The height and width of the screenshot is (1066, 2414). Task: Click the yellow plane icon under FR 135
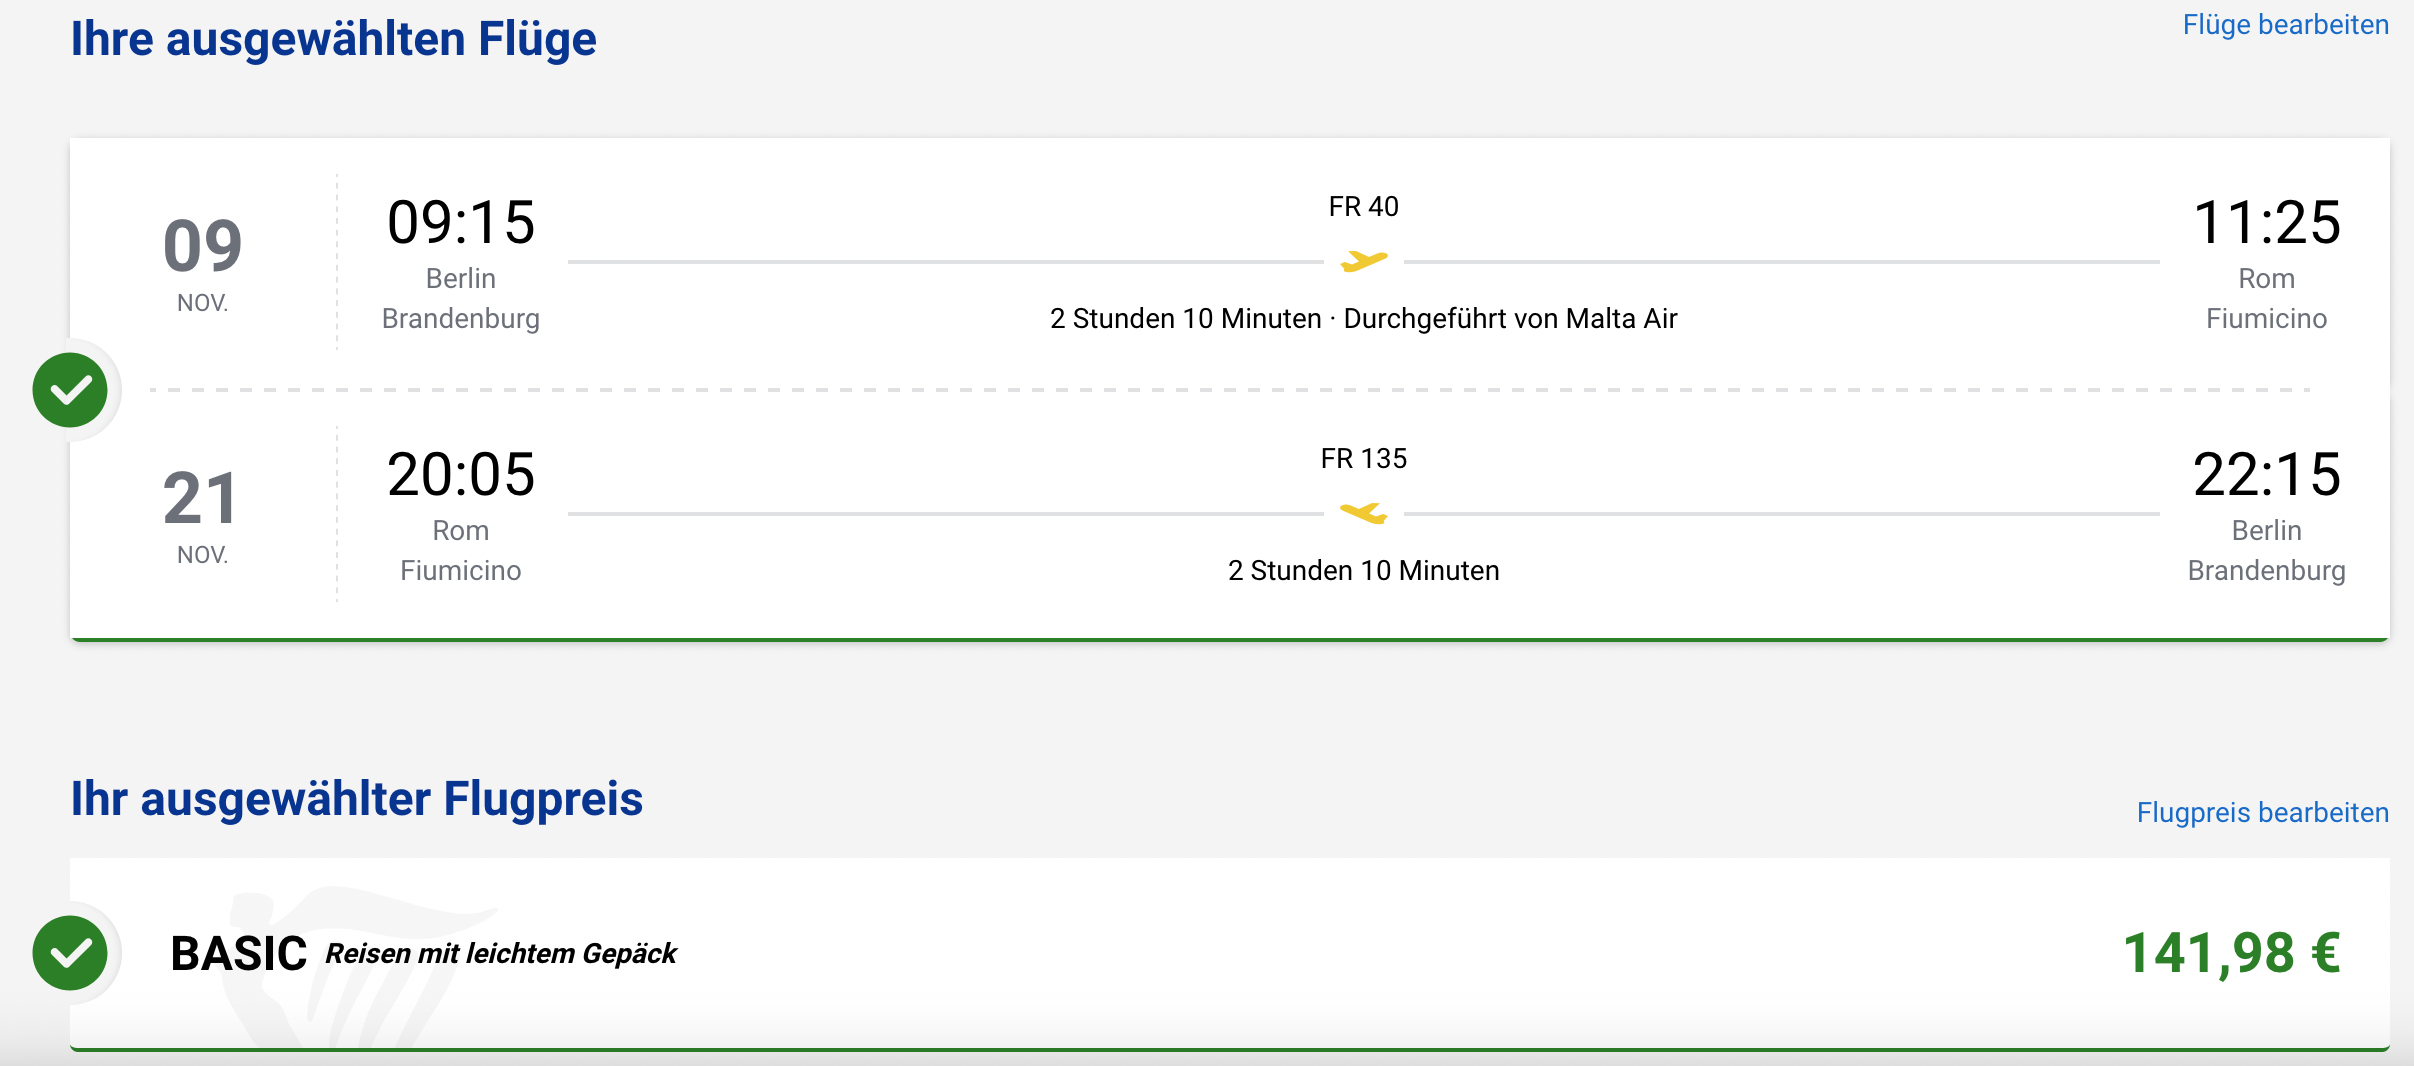pyautogui.click(x=1364, y=514)
